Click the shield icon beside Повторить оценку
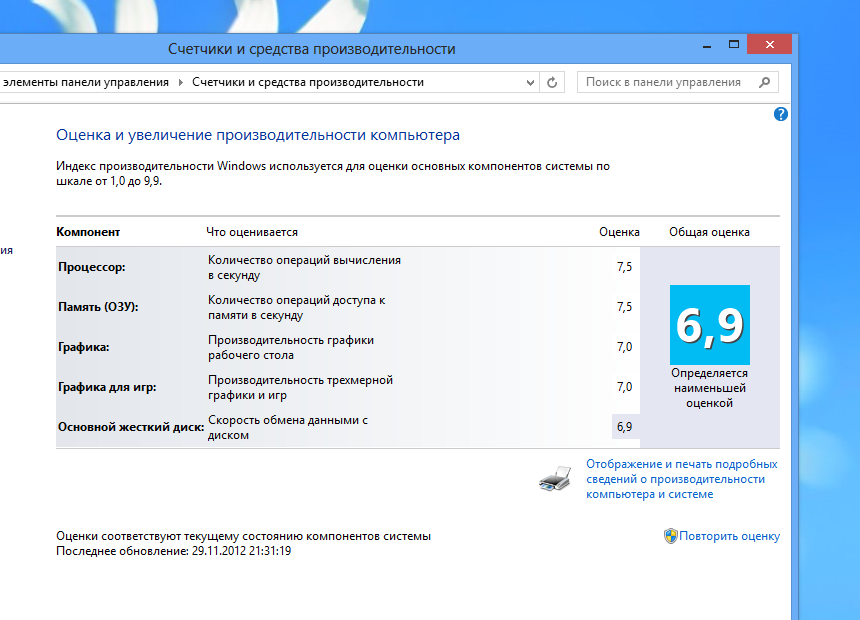 point(670,536)
